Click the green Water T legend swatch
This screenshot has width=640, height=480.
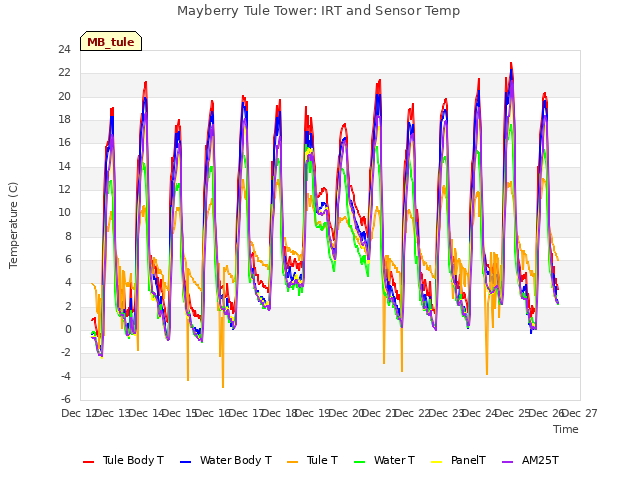[x=360, y=462]
